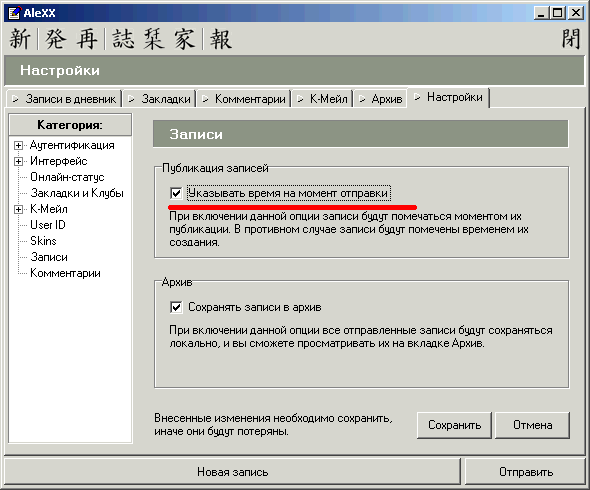Click the 栞 kanji toolbar icon
Image resolution: width=590 pixels, height=490 pixels.
[x=154, y=39]
